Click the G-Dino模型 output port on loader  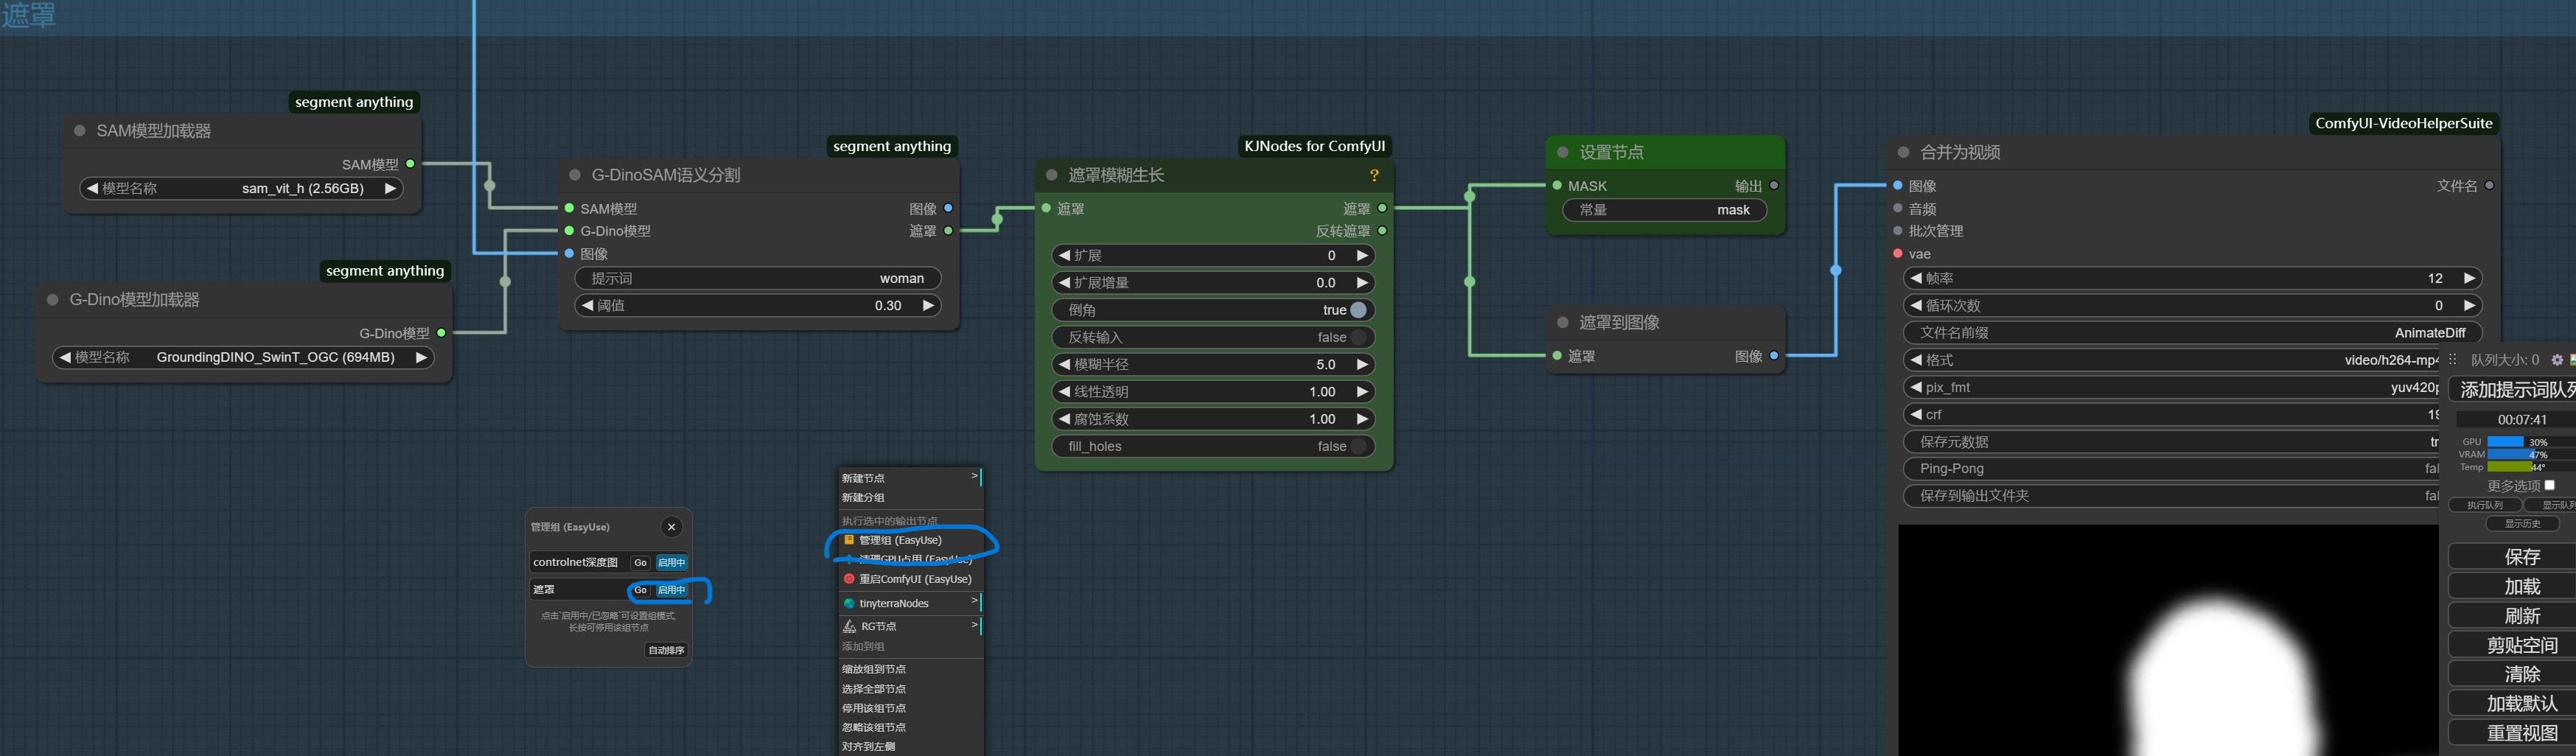(441, 333)
